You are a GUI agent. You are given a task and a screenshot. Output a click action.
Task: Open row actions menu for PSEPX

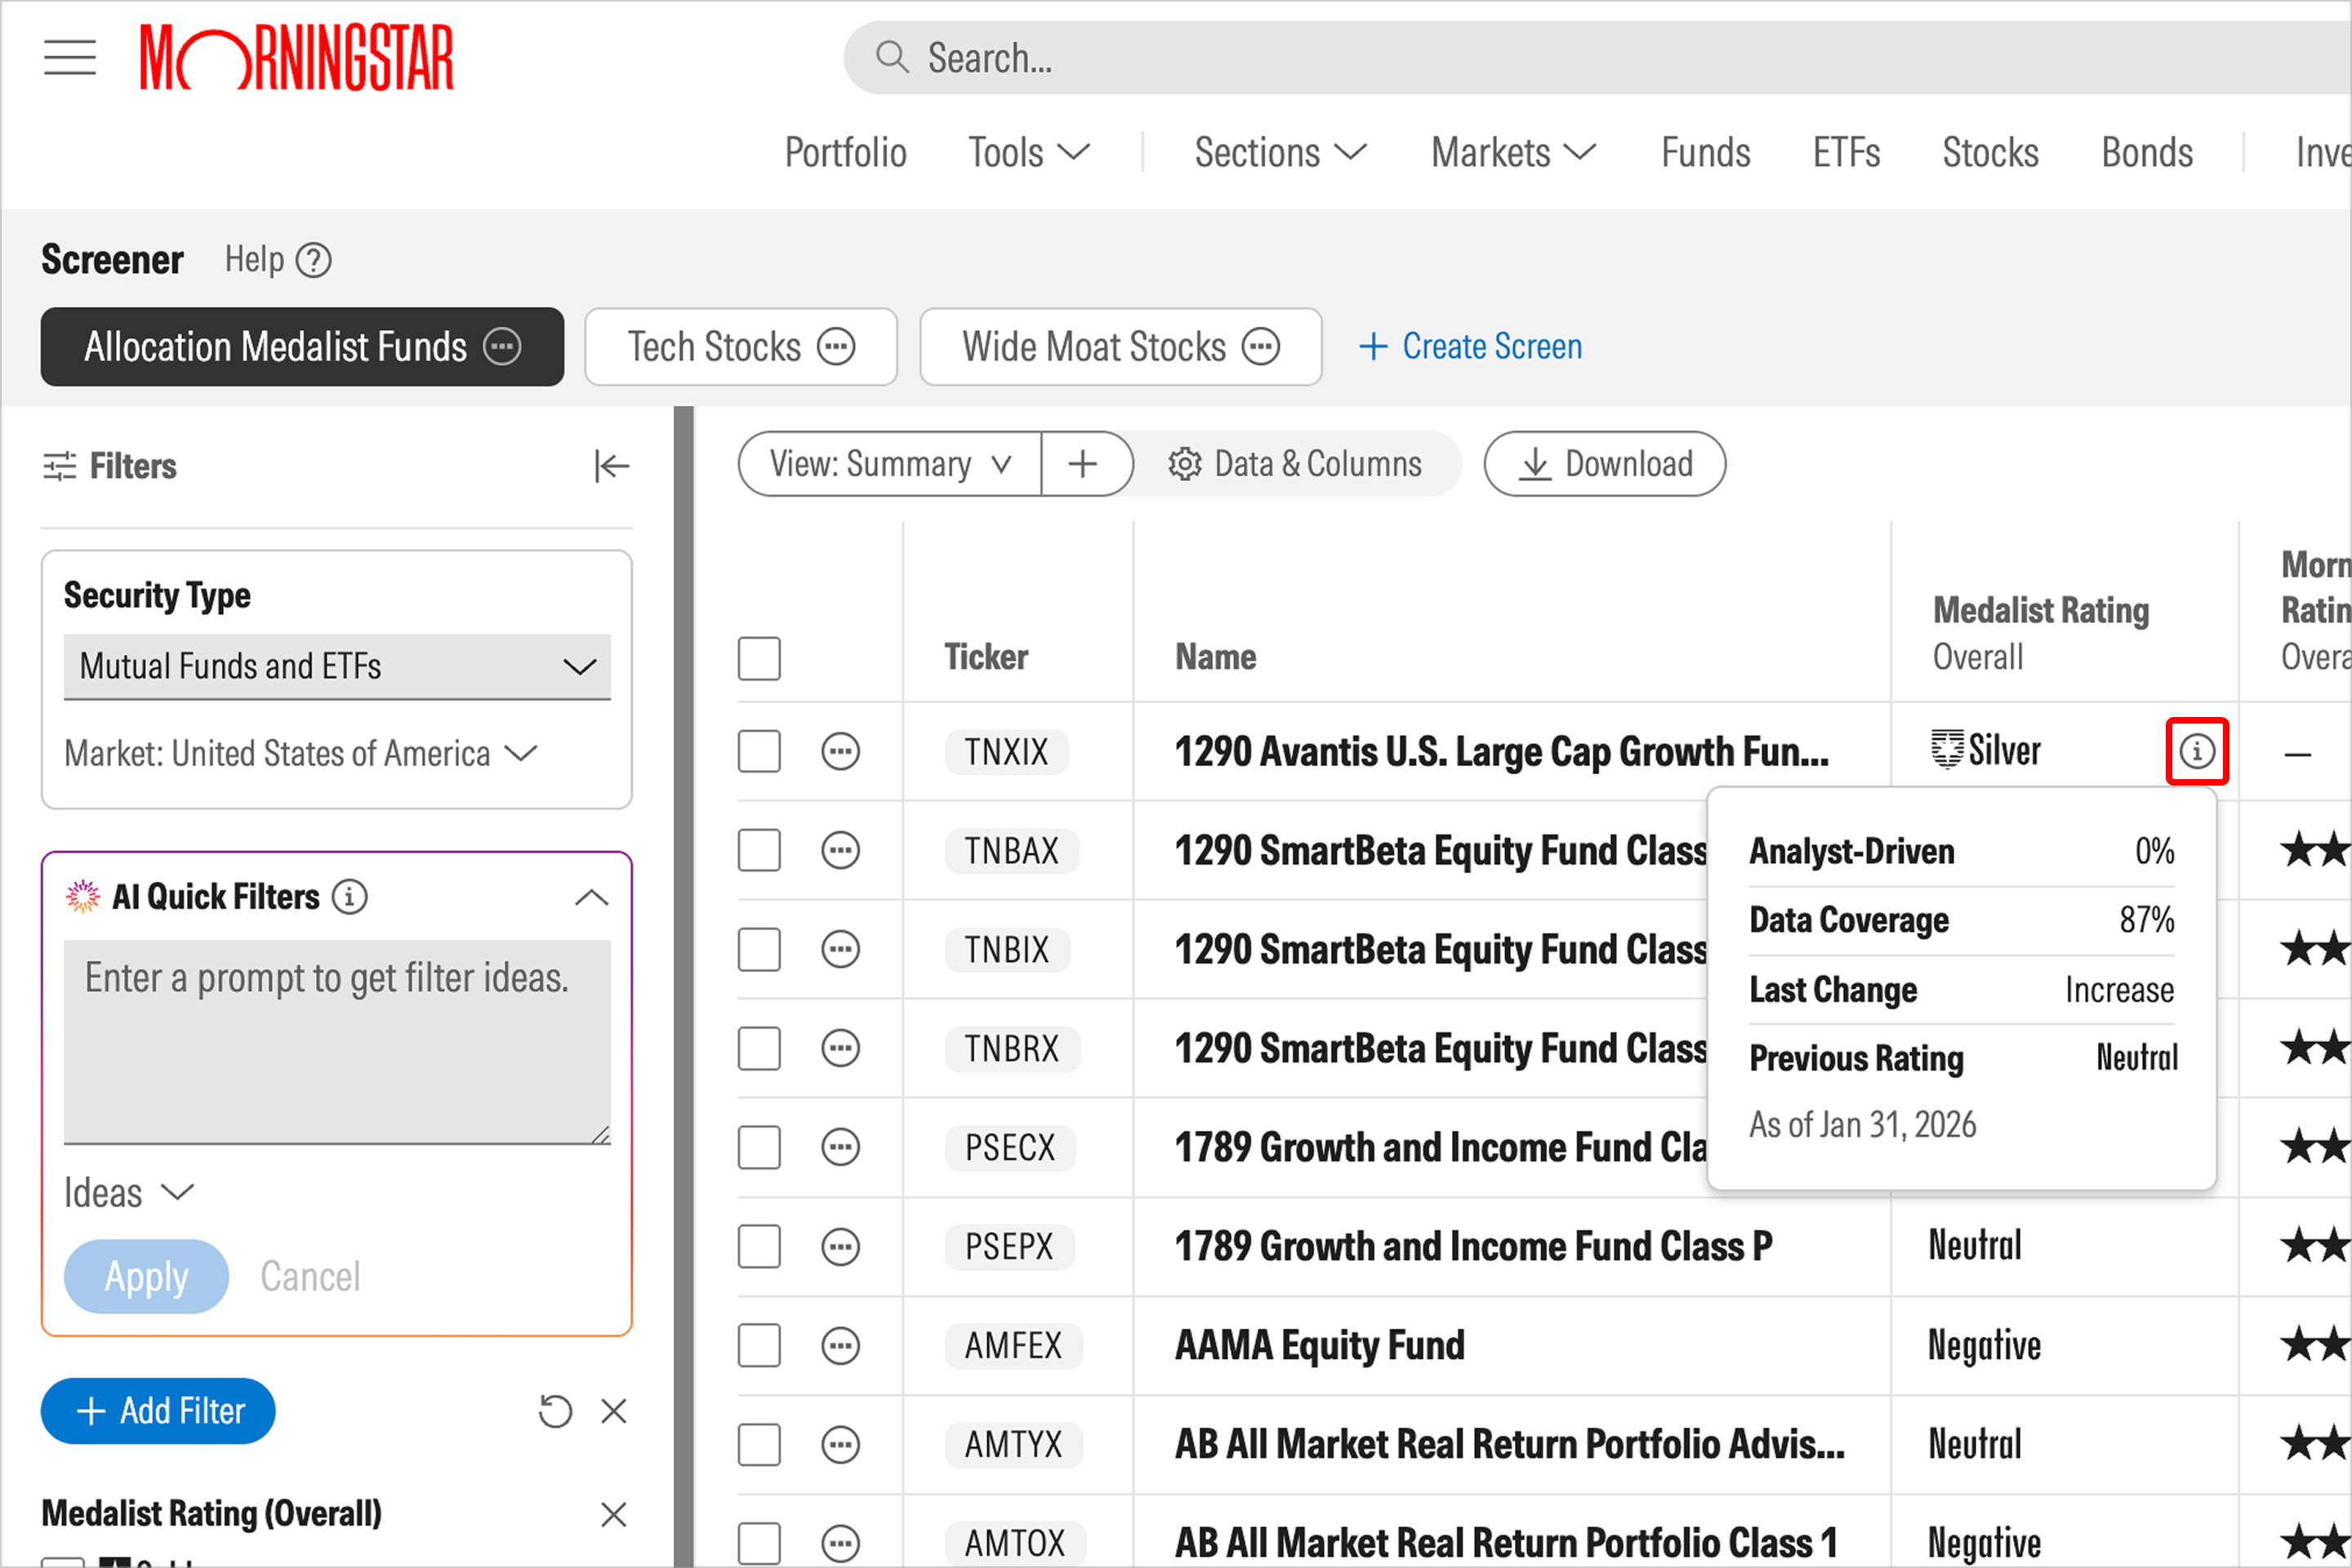841,1247
